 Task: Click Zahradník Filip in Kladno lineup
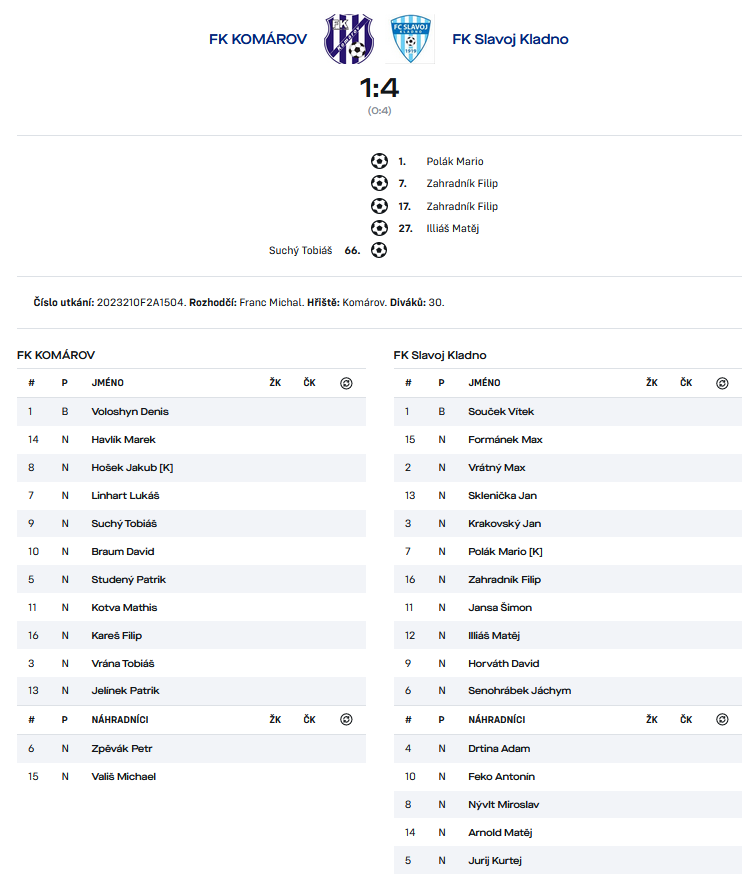(505, 580)
